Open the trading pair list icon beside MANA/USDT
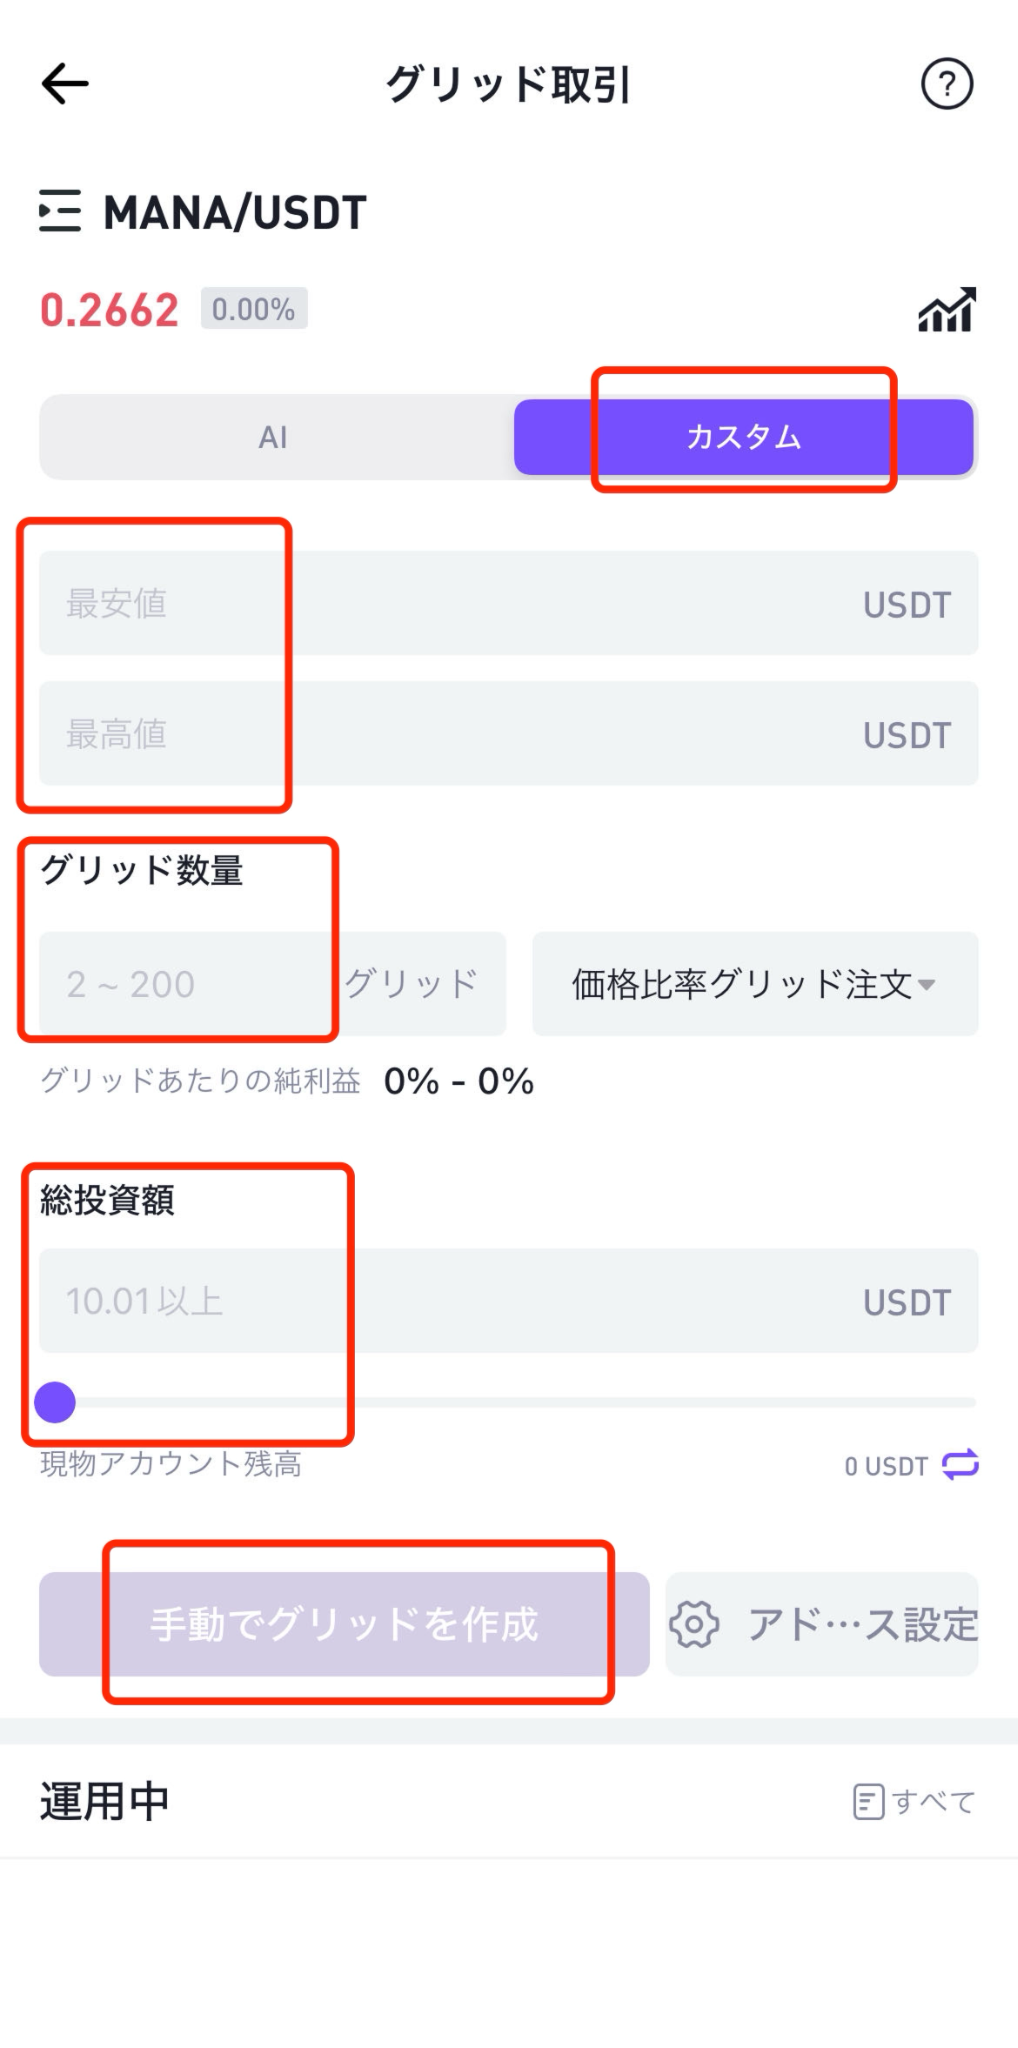 (60, 211)
